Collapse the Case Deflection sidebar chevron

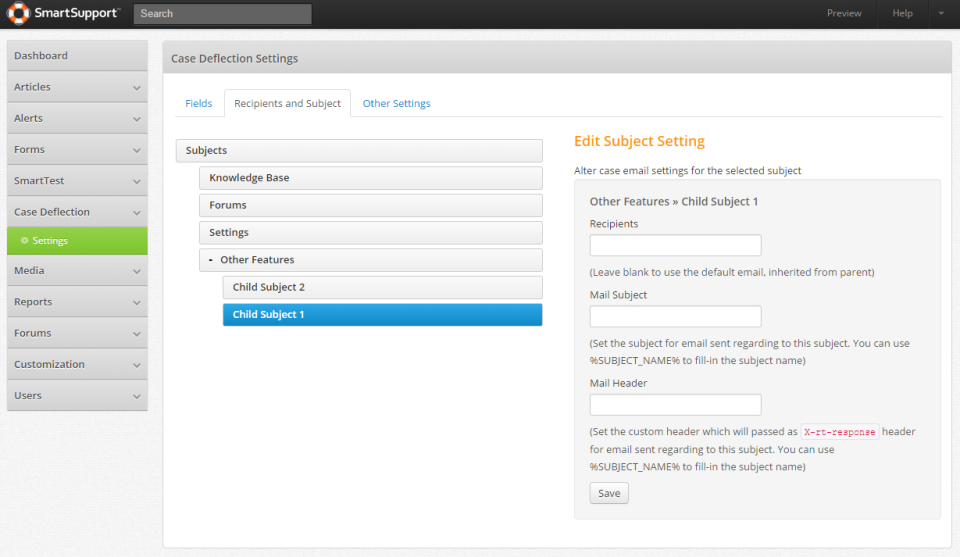pos(137,213)
